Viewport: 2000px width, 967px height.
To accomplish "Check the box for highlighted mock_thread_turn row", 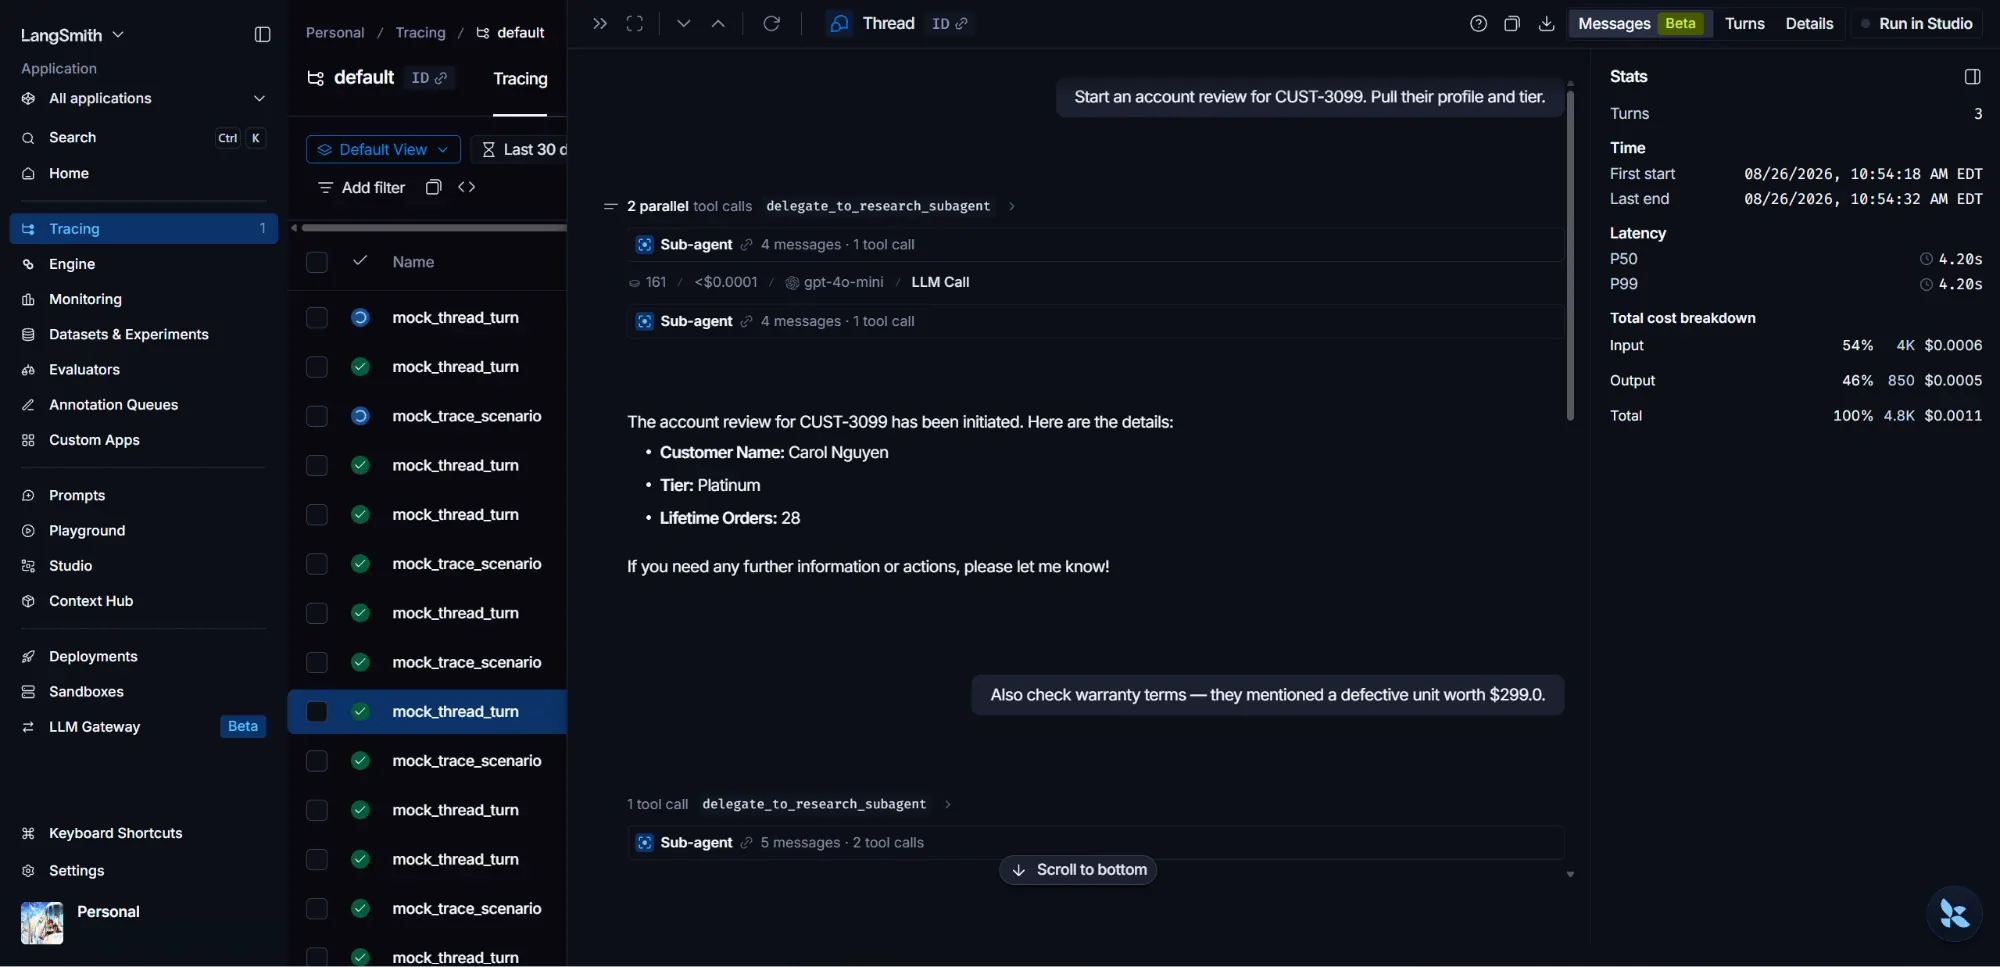I will pyautogui.click(x=317, y=712).
